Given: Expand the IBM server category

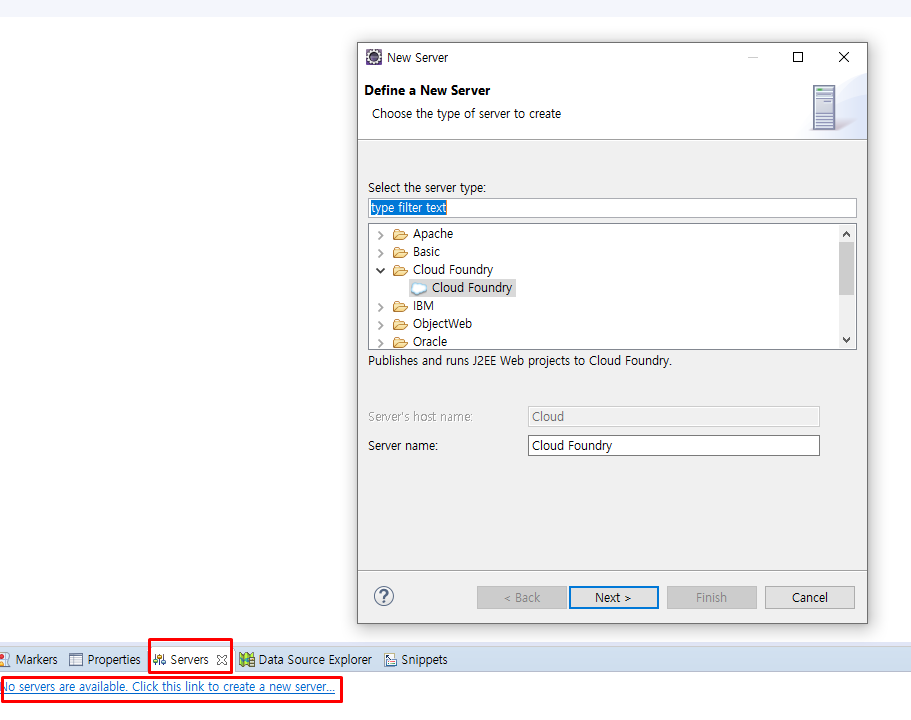Looking at the screenshot, I should click(381, 307).
